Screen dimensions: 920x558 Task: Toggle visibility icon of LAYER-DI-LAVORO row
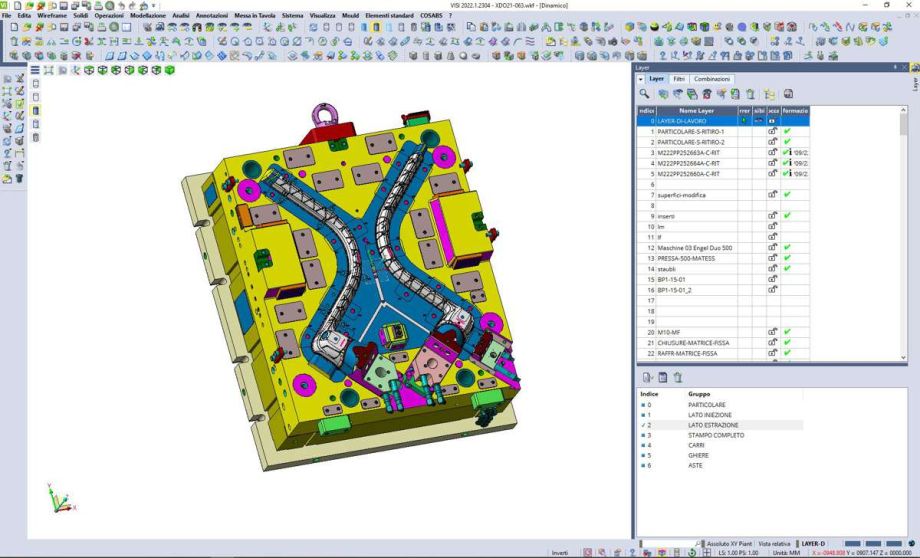[759, 121]
